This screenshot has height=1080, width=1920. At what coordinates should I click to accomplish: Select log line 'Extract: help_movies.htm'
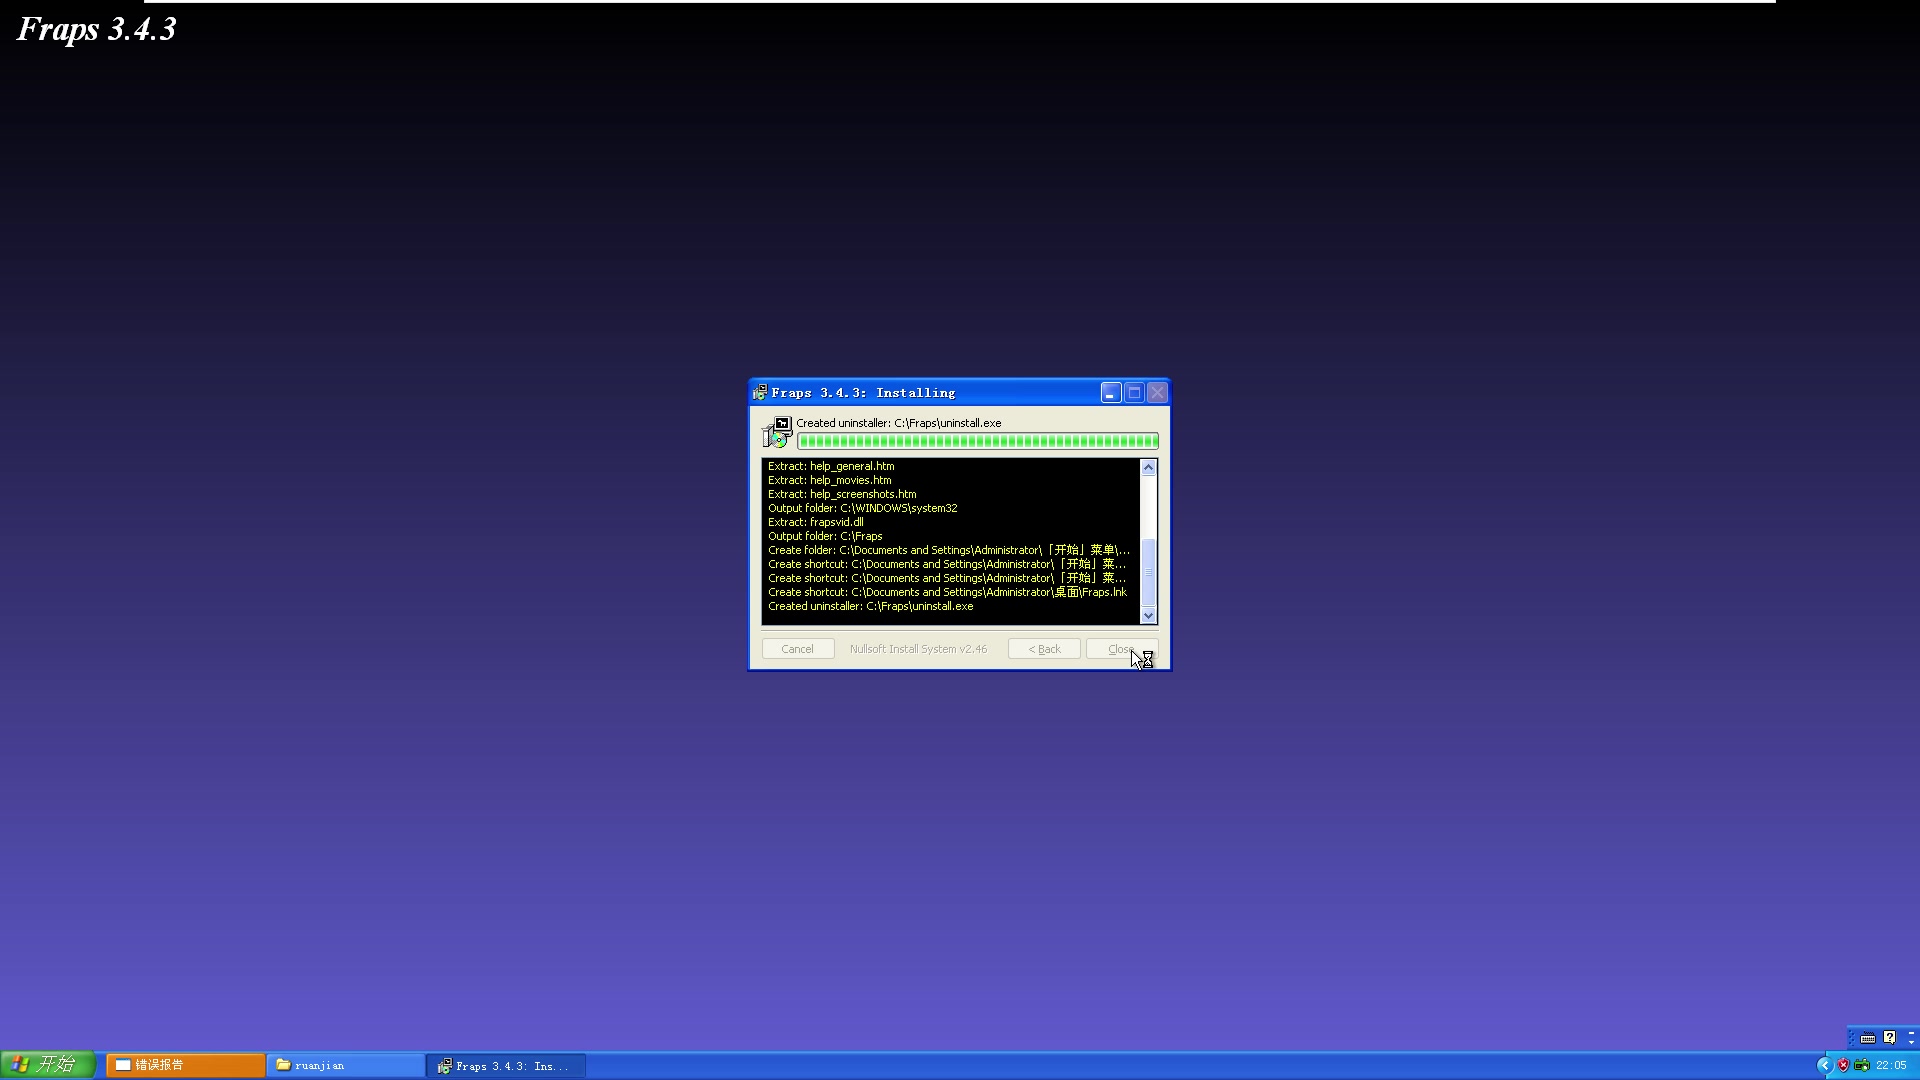tap(829, 480)
